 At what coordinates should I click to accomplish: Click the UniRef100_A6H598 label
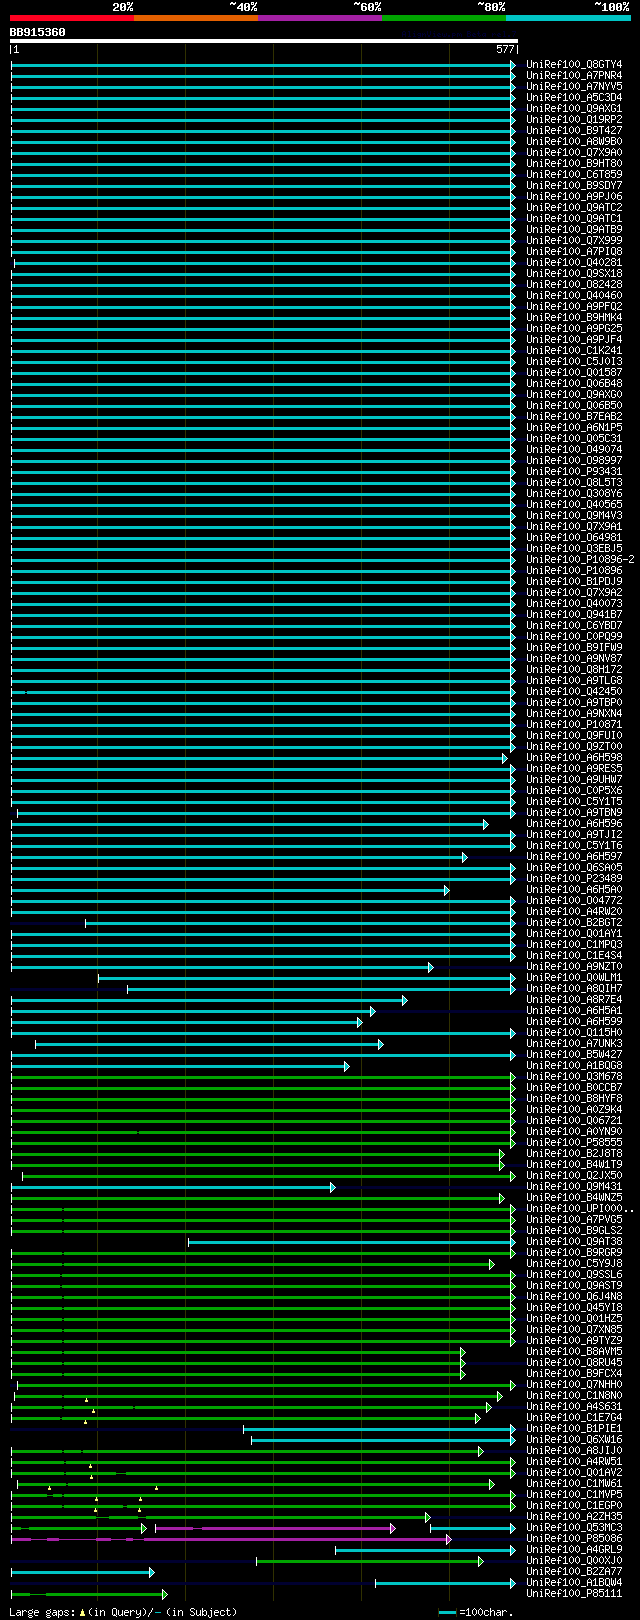tap(574, 758)
